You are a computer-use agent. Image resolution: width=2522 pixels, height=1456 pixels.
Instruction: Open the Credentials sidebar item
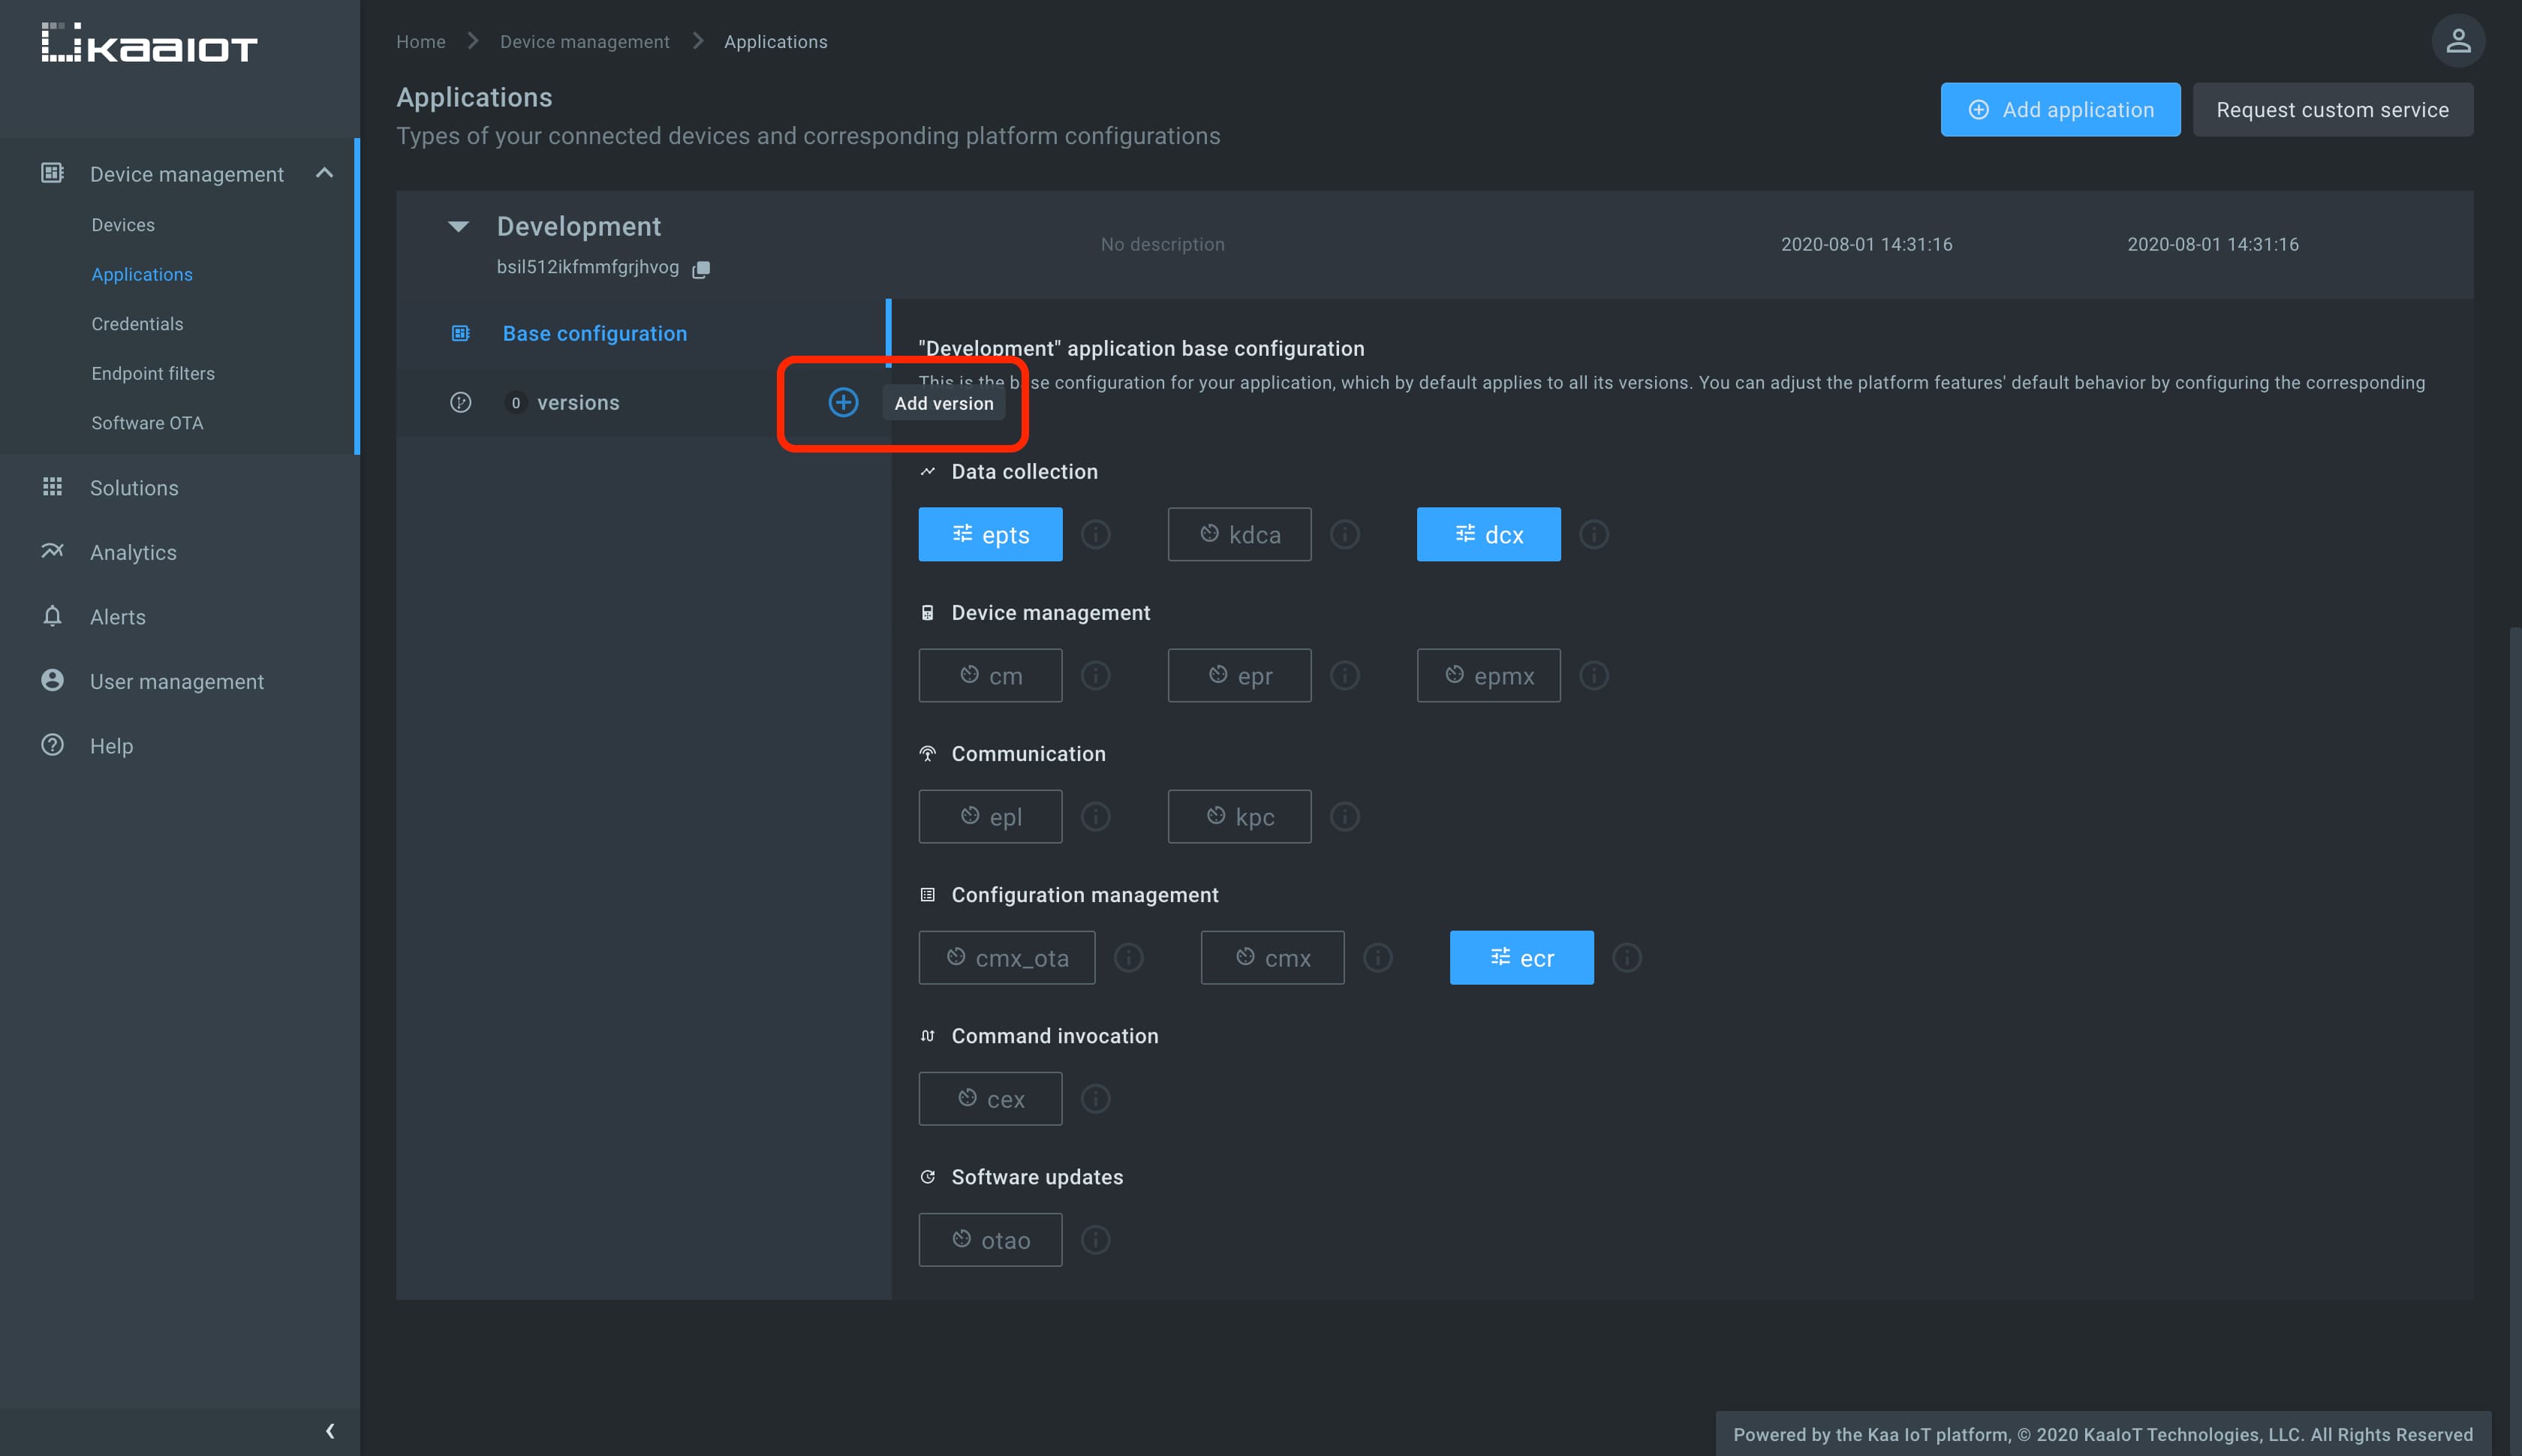click(137, 324)
